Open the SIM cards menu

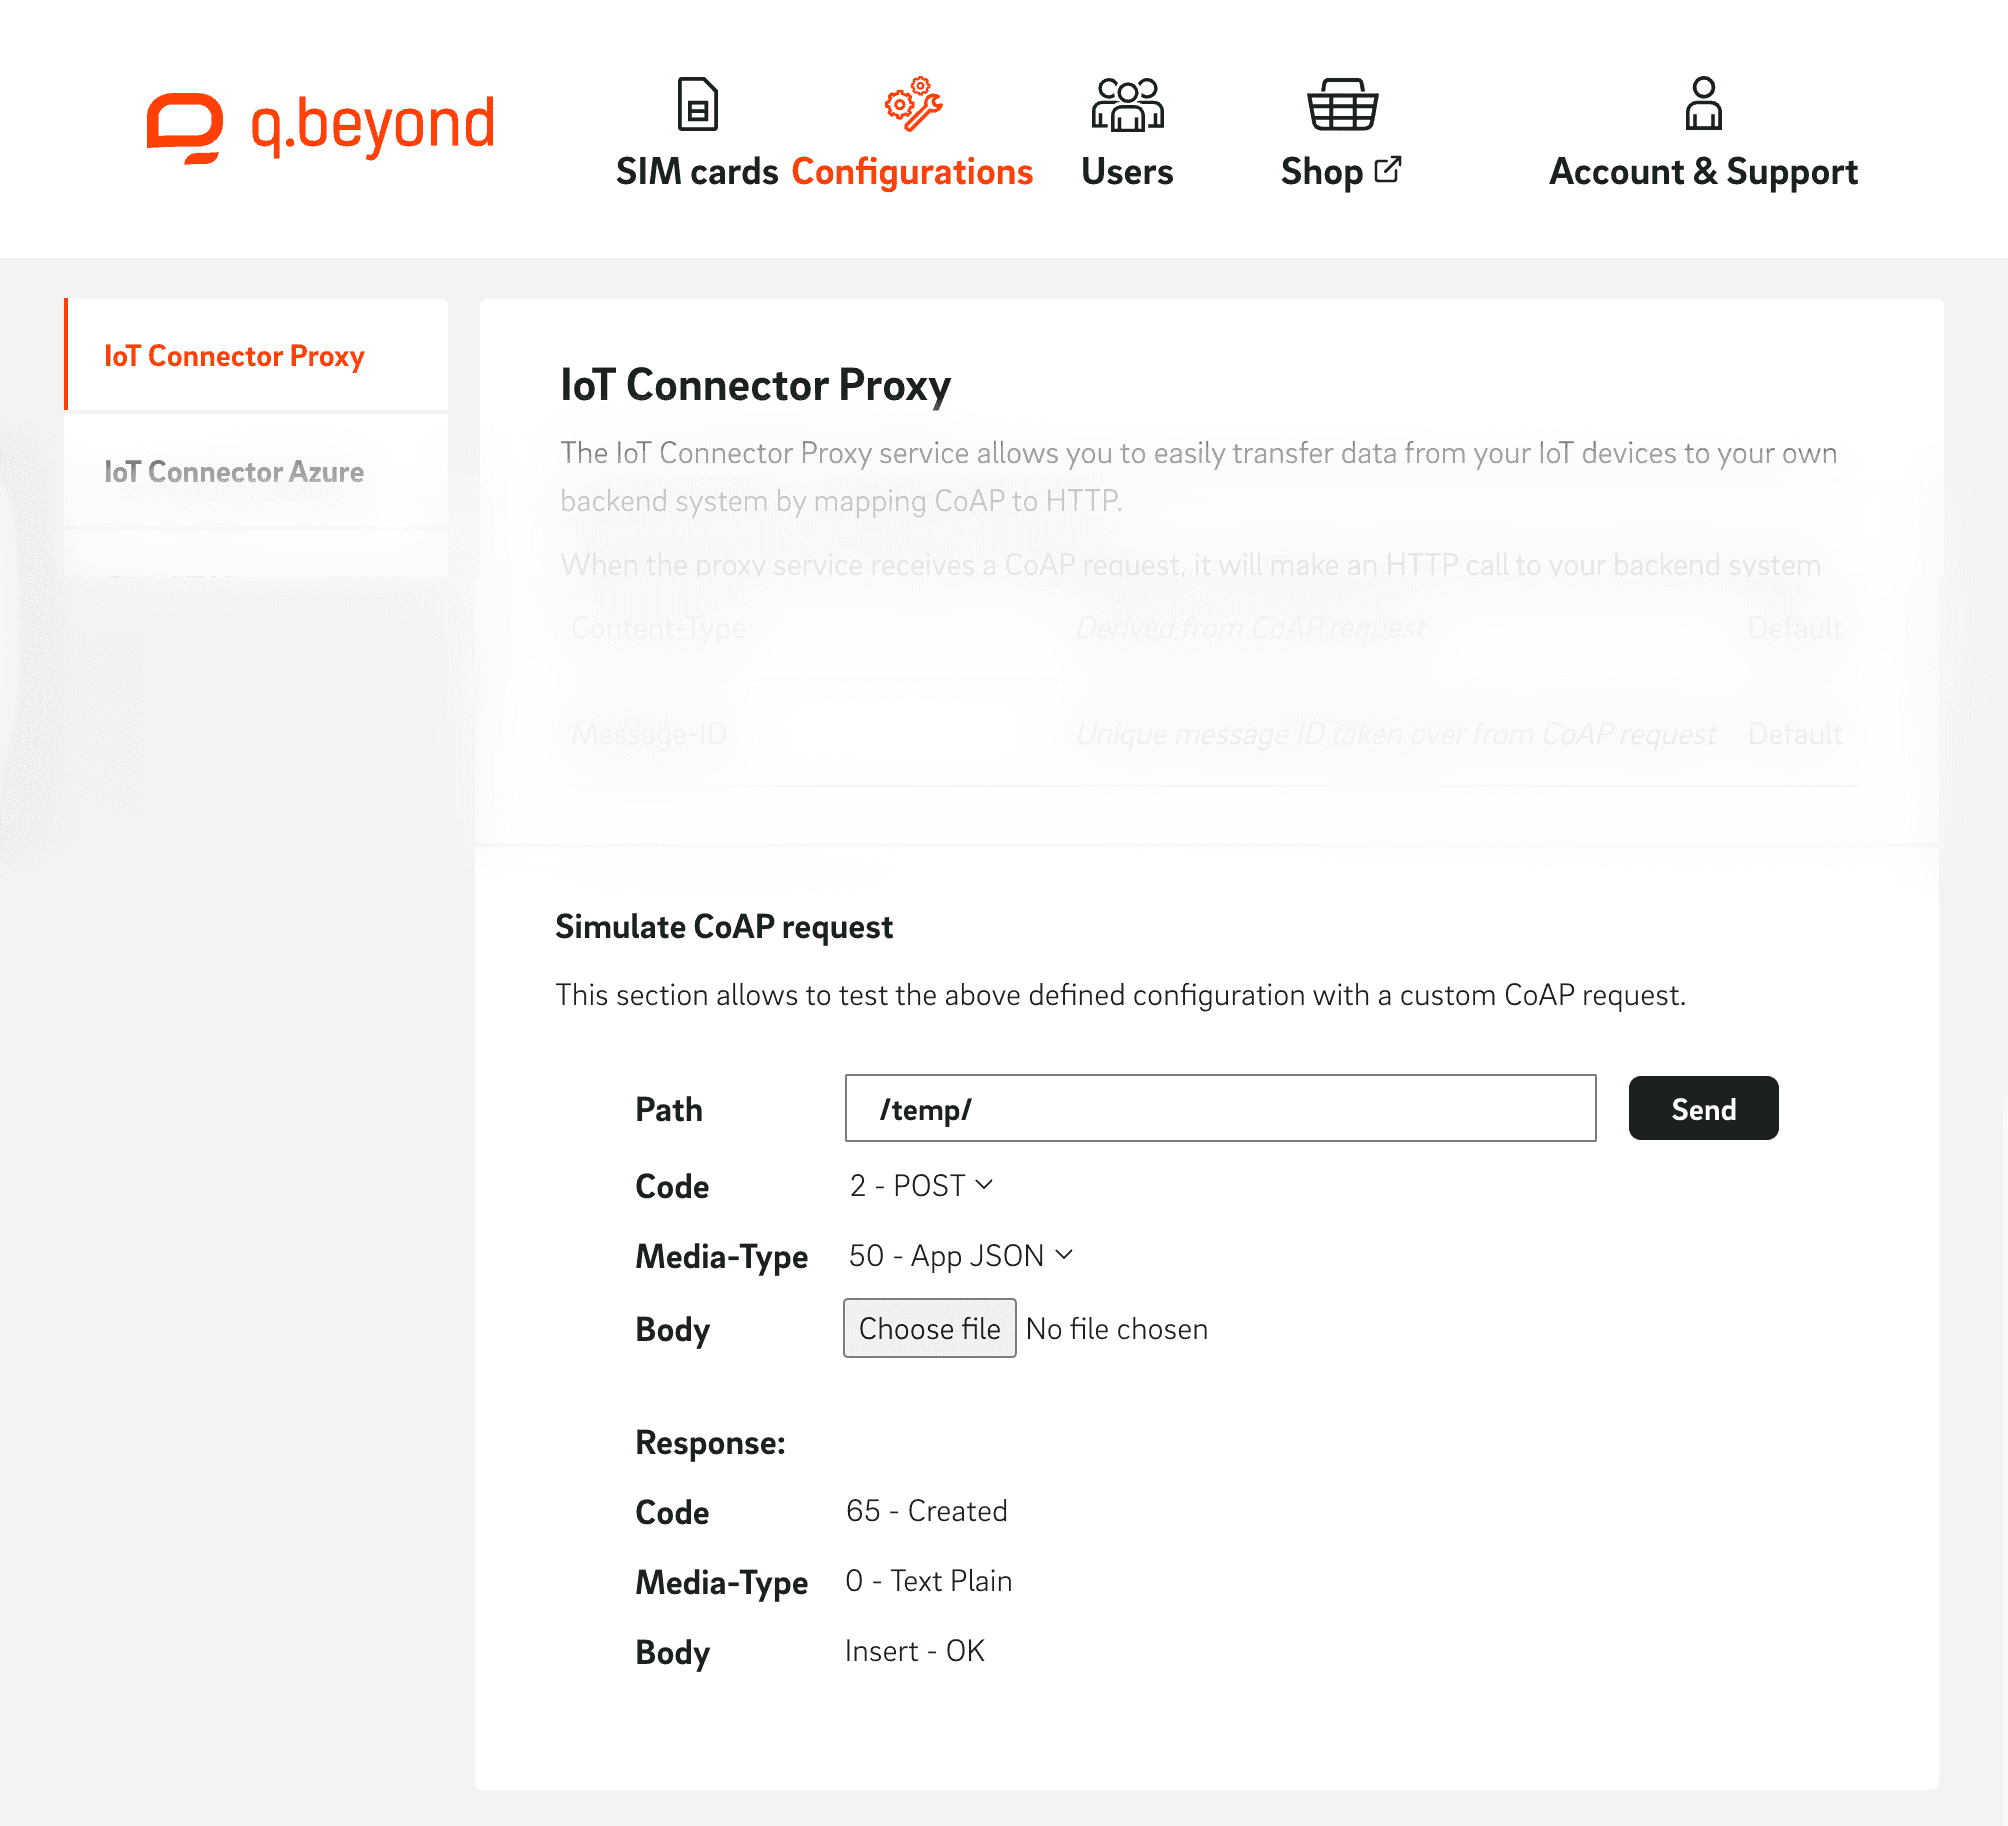tap(697, 172)
